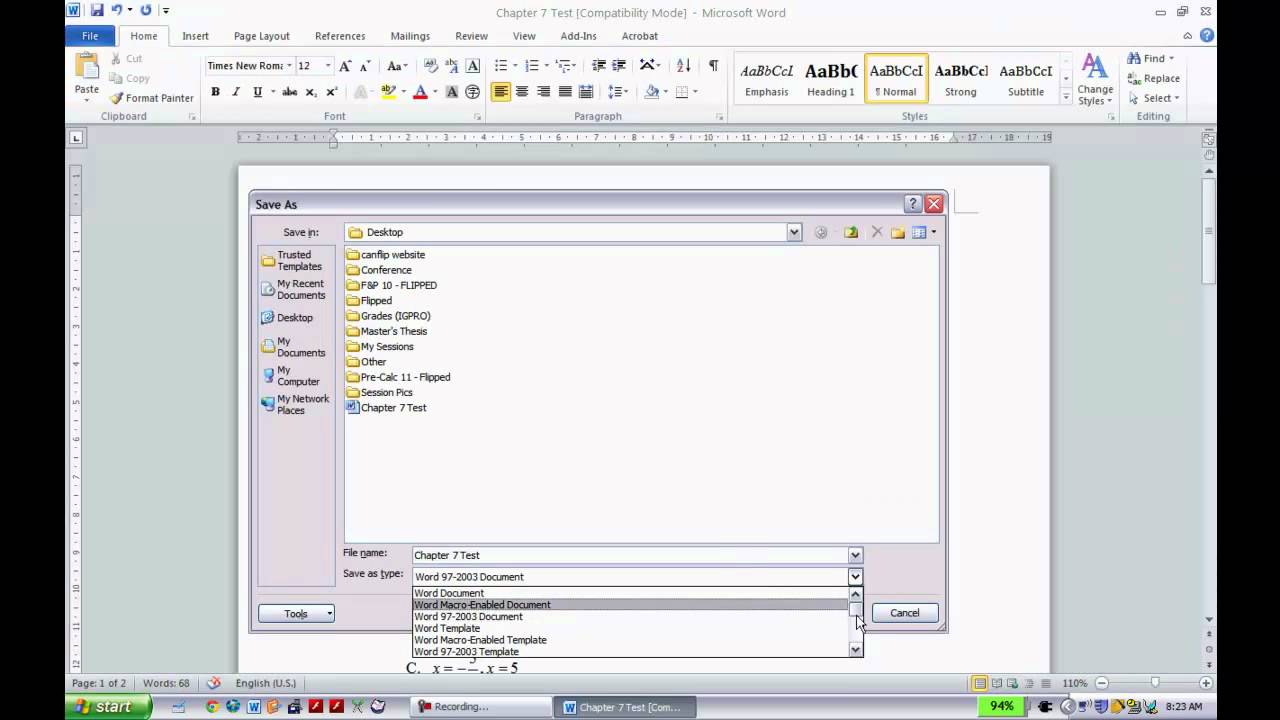Click the Strikethrough icon
This screenshot has height=720, width=1280.
[x=289, y=92]
